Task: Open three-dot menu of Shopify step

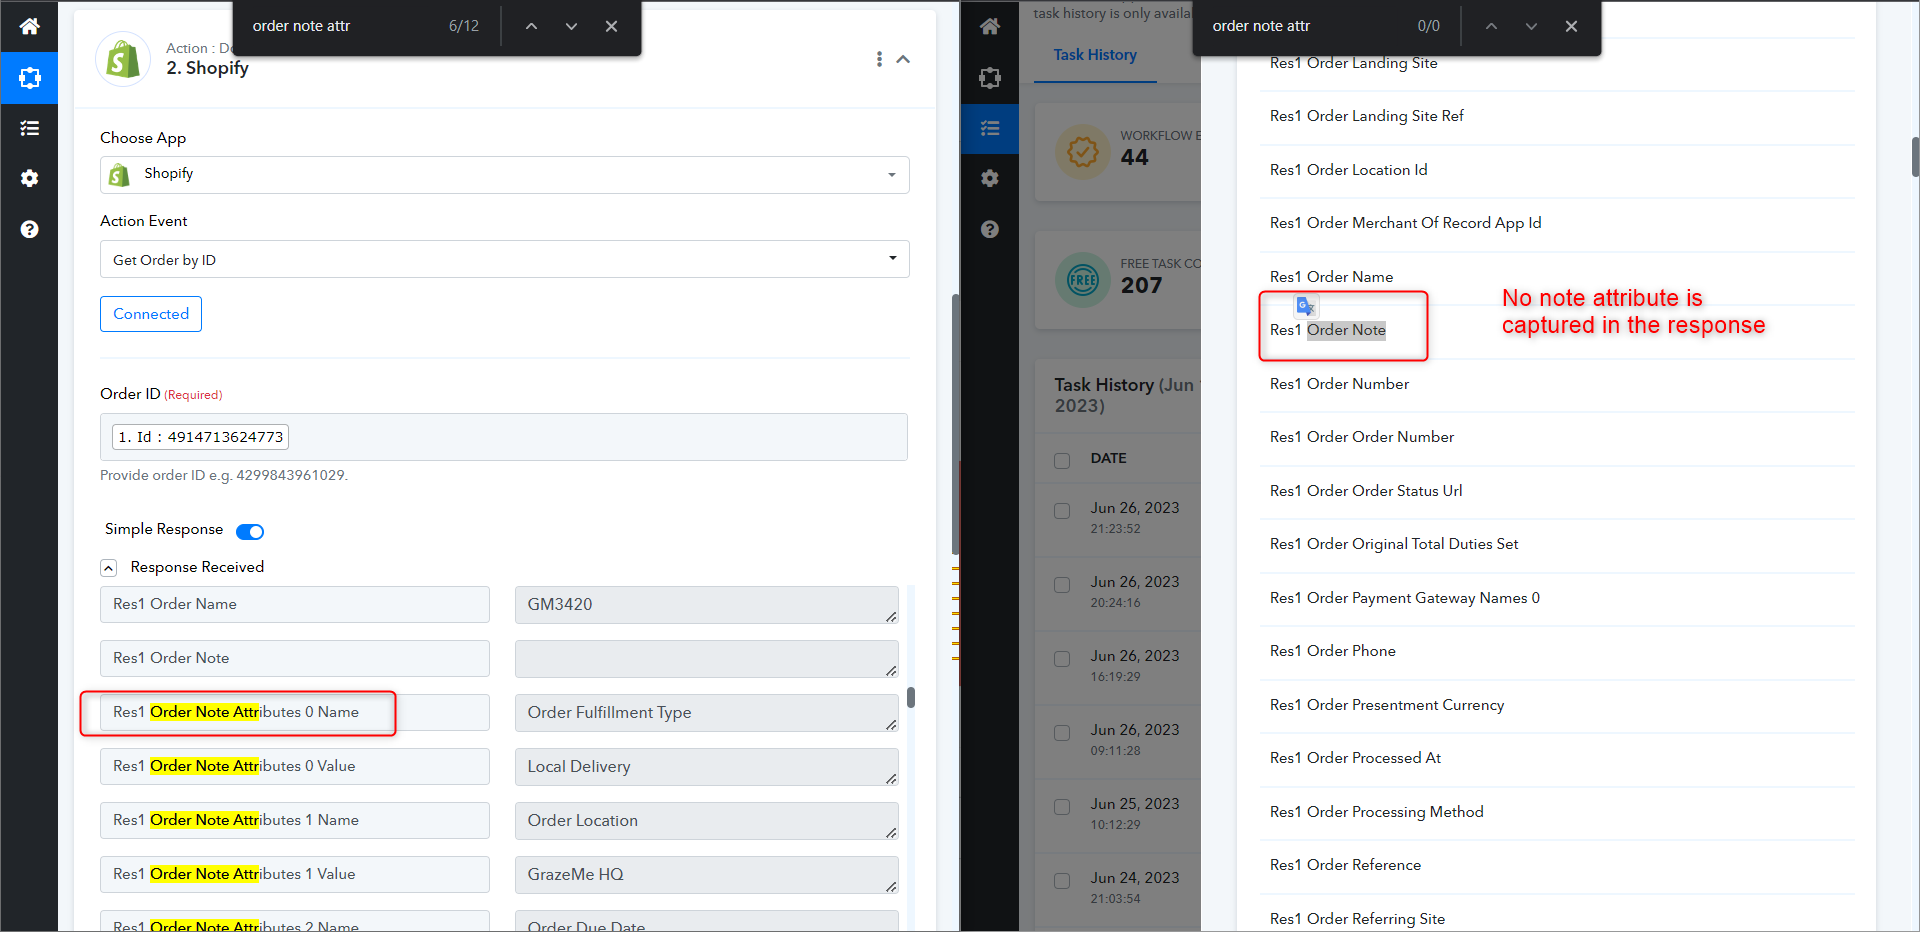Action: (879, 59)
